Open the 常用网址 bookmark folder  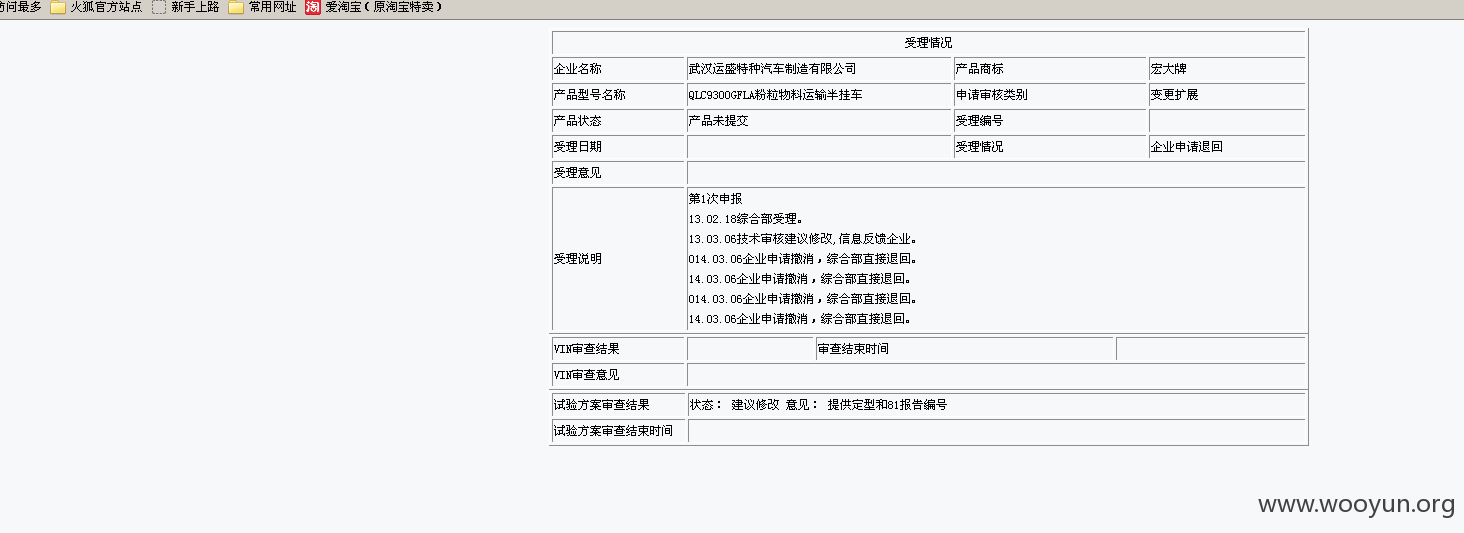(262, 7)
